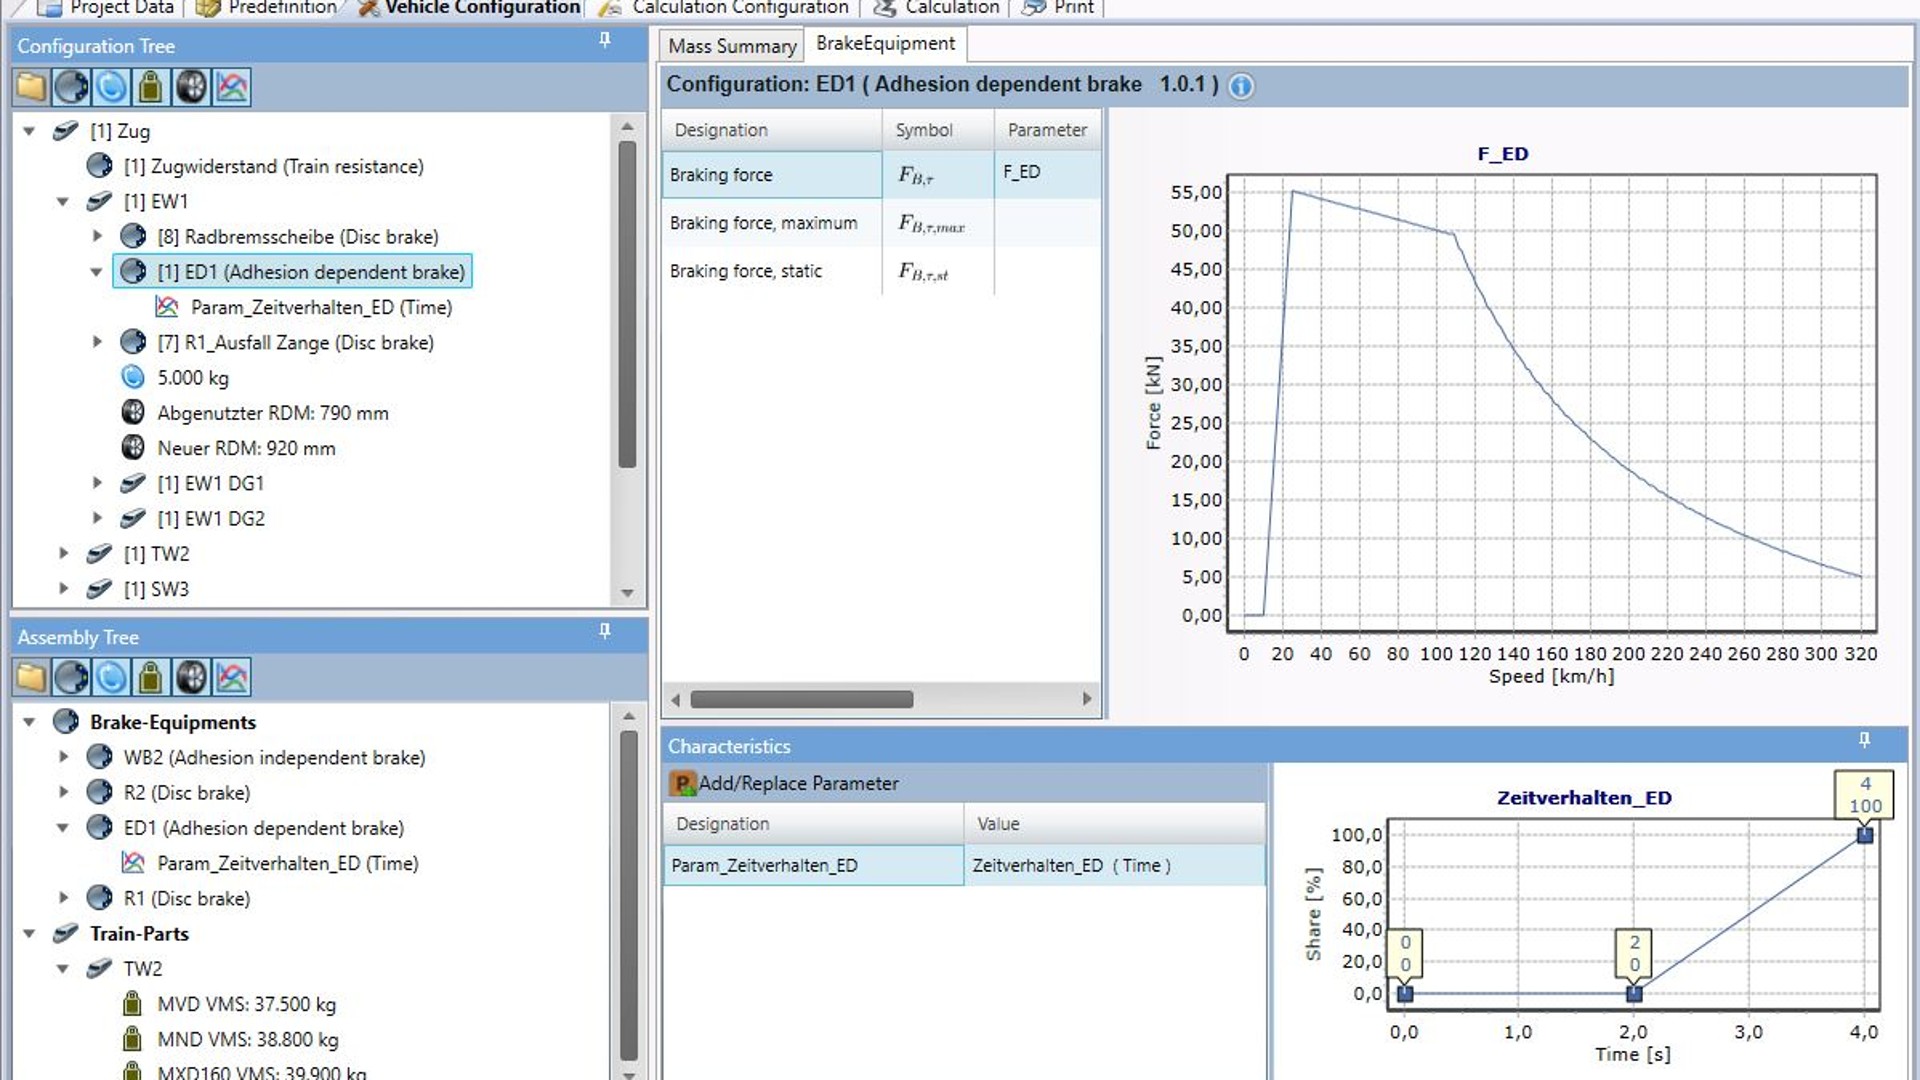Click weight icon for MND VMS

(x=132, y=1039)
